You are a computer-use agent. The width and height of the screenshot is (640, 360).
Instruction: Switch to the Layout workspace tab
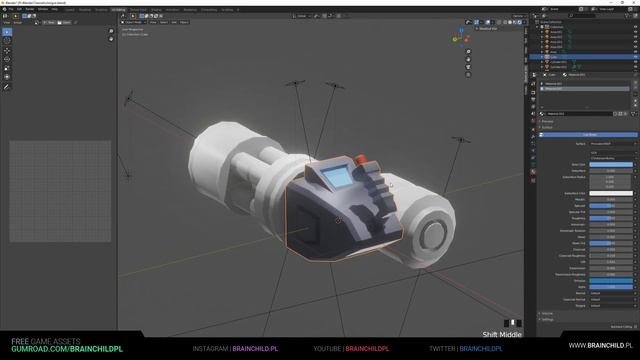click(70, 9)
